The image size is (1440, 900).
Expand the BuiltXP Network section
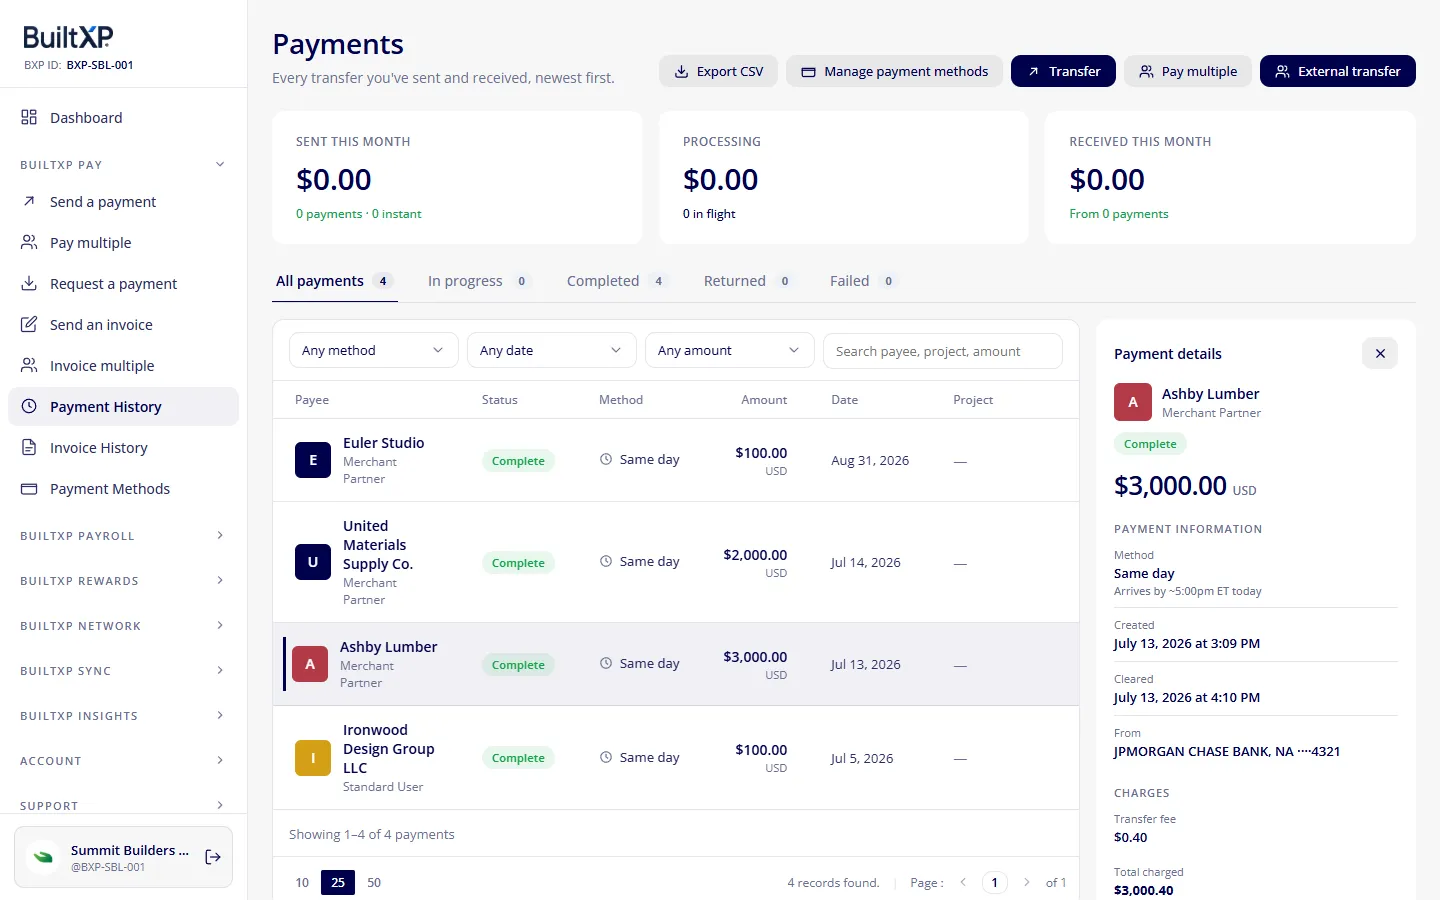click(x=123, y=626)
